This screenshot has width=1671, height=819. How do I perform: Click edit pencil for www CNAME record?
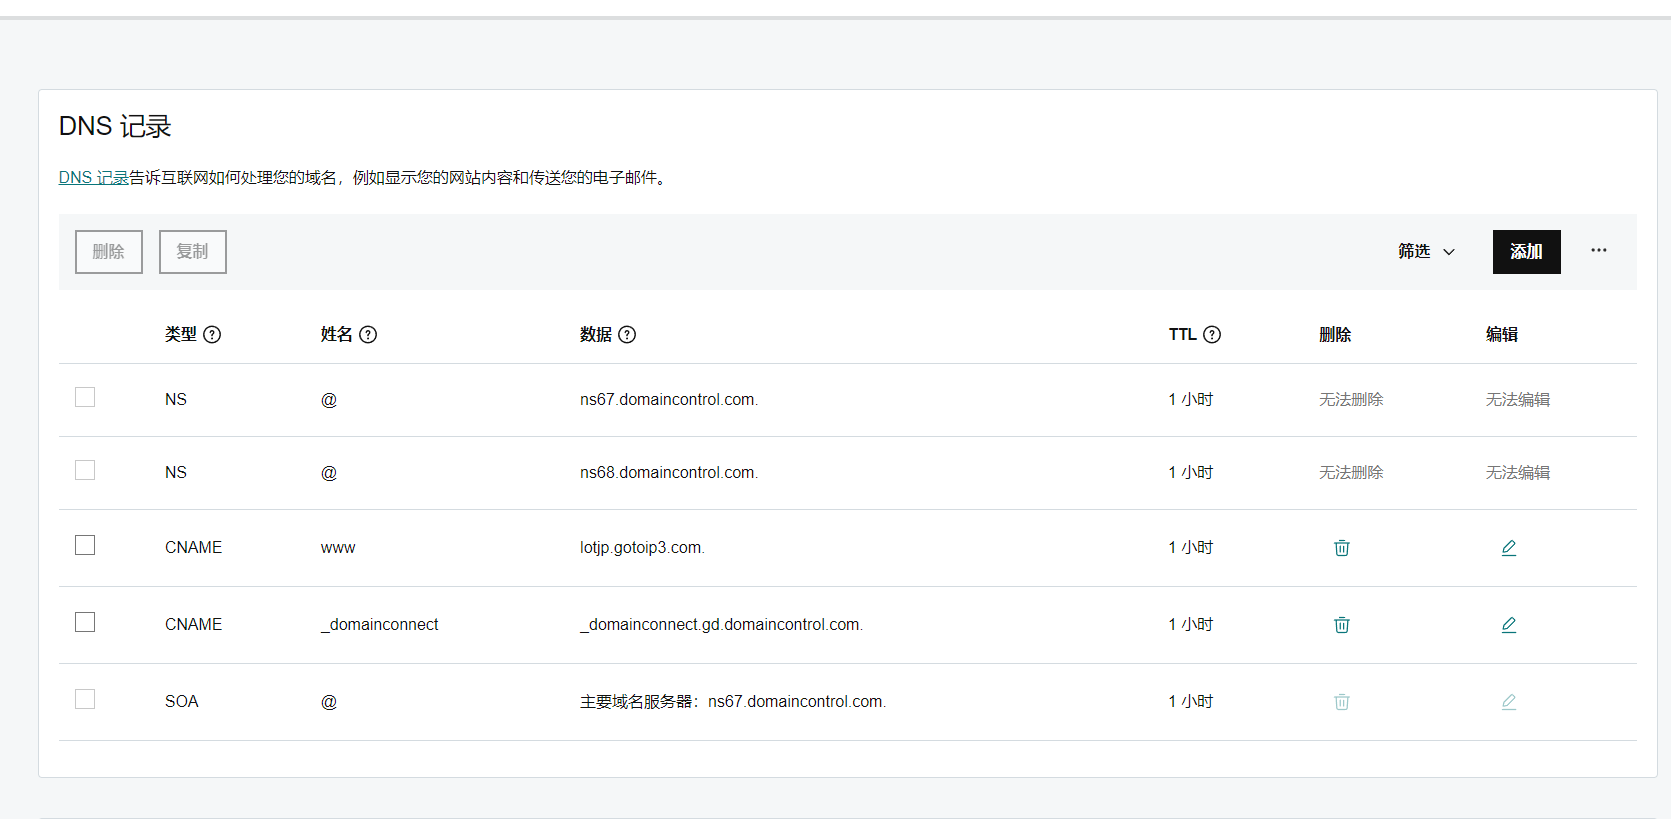pyautogui.click(x=1508, y=548)
